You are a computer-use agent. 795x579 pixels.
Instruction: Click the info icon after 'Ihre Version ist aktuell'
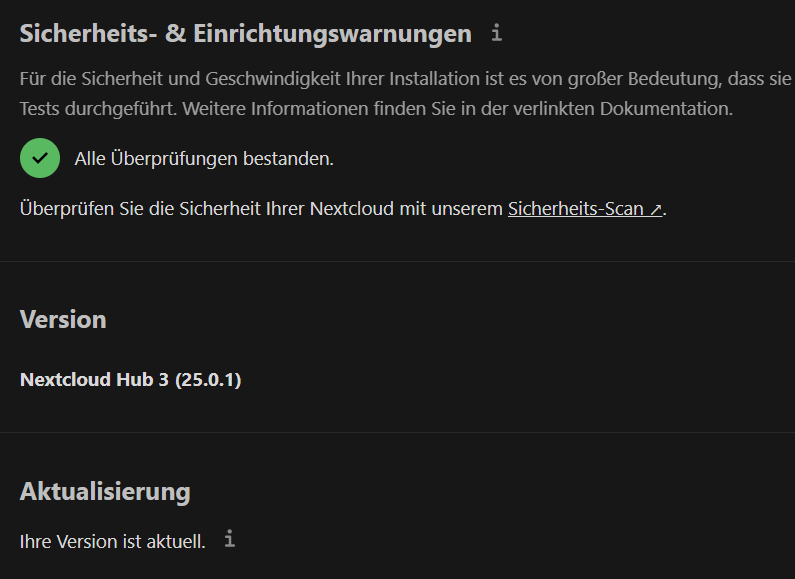[230, 538]
